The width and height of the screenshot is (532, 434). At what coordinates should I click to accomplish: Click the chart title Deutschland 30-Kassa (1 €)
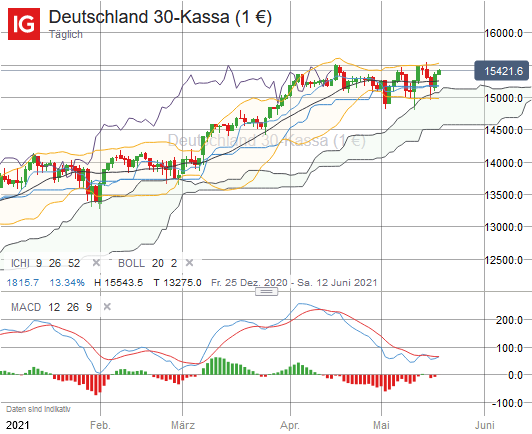coord(160,17)
